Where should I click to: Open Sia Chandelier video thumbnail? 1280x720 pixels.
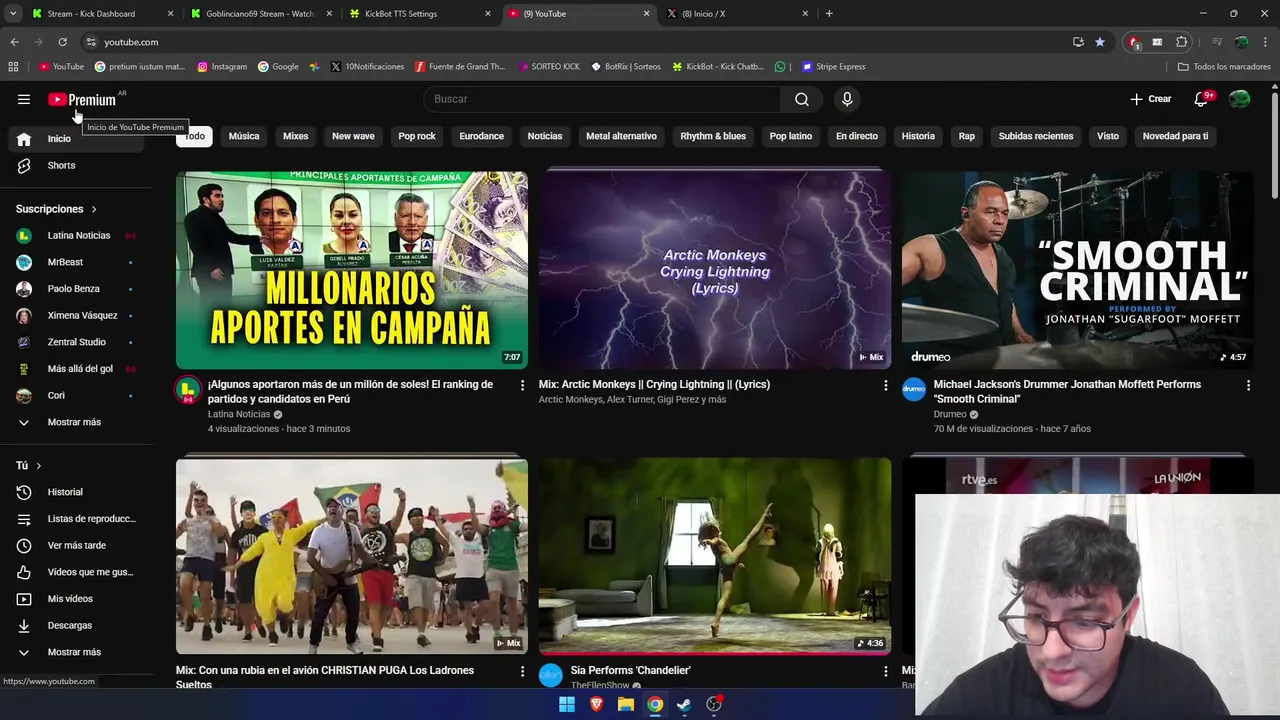coord(715,556)
